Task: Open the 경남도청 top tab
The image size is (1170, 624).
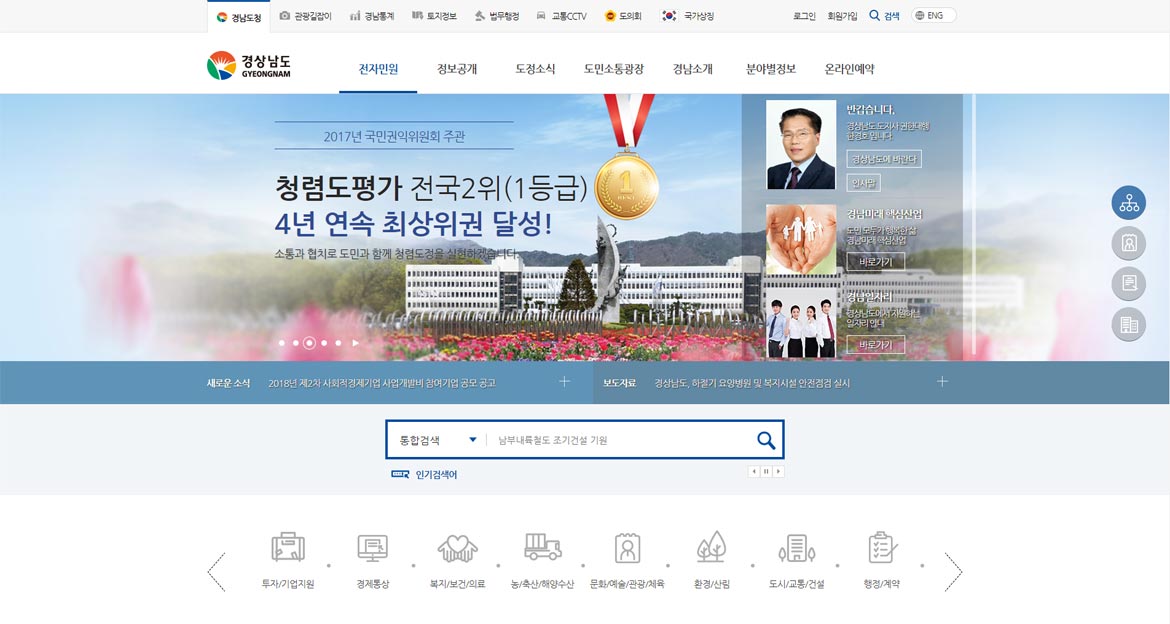Action: (239, 17)
